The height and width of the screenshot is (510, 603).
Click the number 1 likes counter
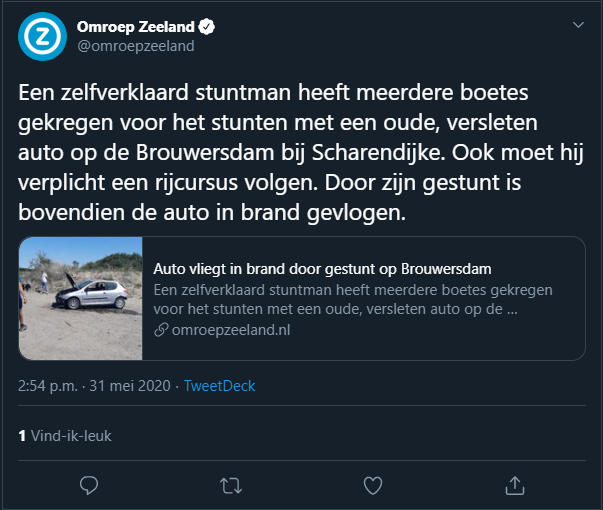pos(21,436)
